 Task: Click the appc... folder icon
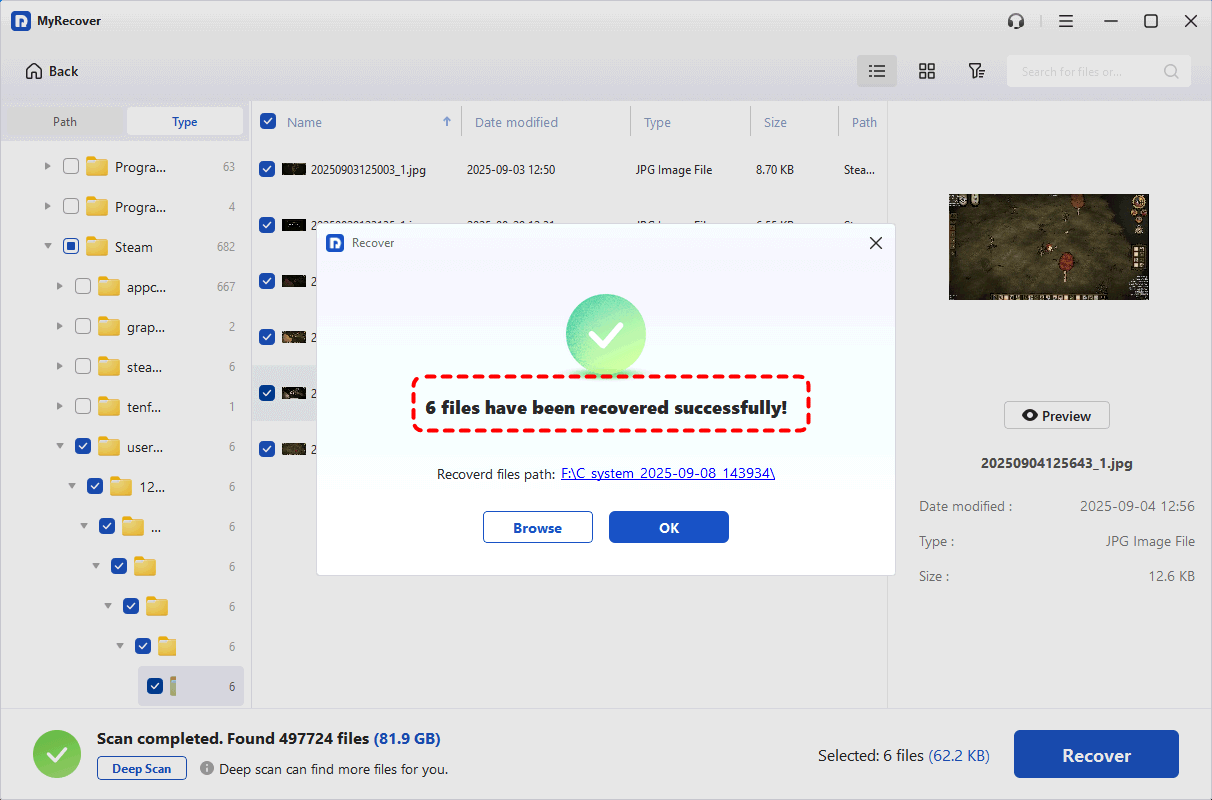pyautogui.click(x=109, y=287)
